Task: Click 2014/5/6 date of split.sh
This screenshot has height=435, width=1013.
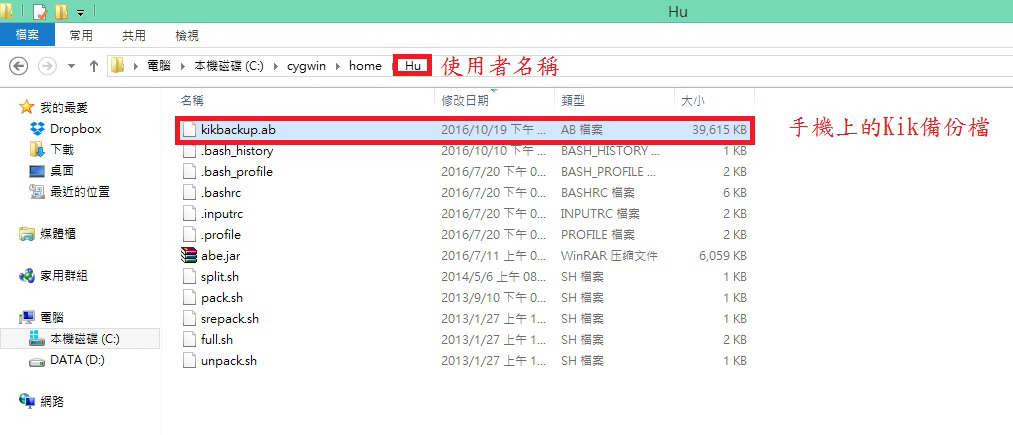Action: pos(494,277)
